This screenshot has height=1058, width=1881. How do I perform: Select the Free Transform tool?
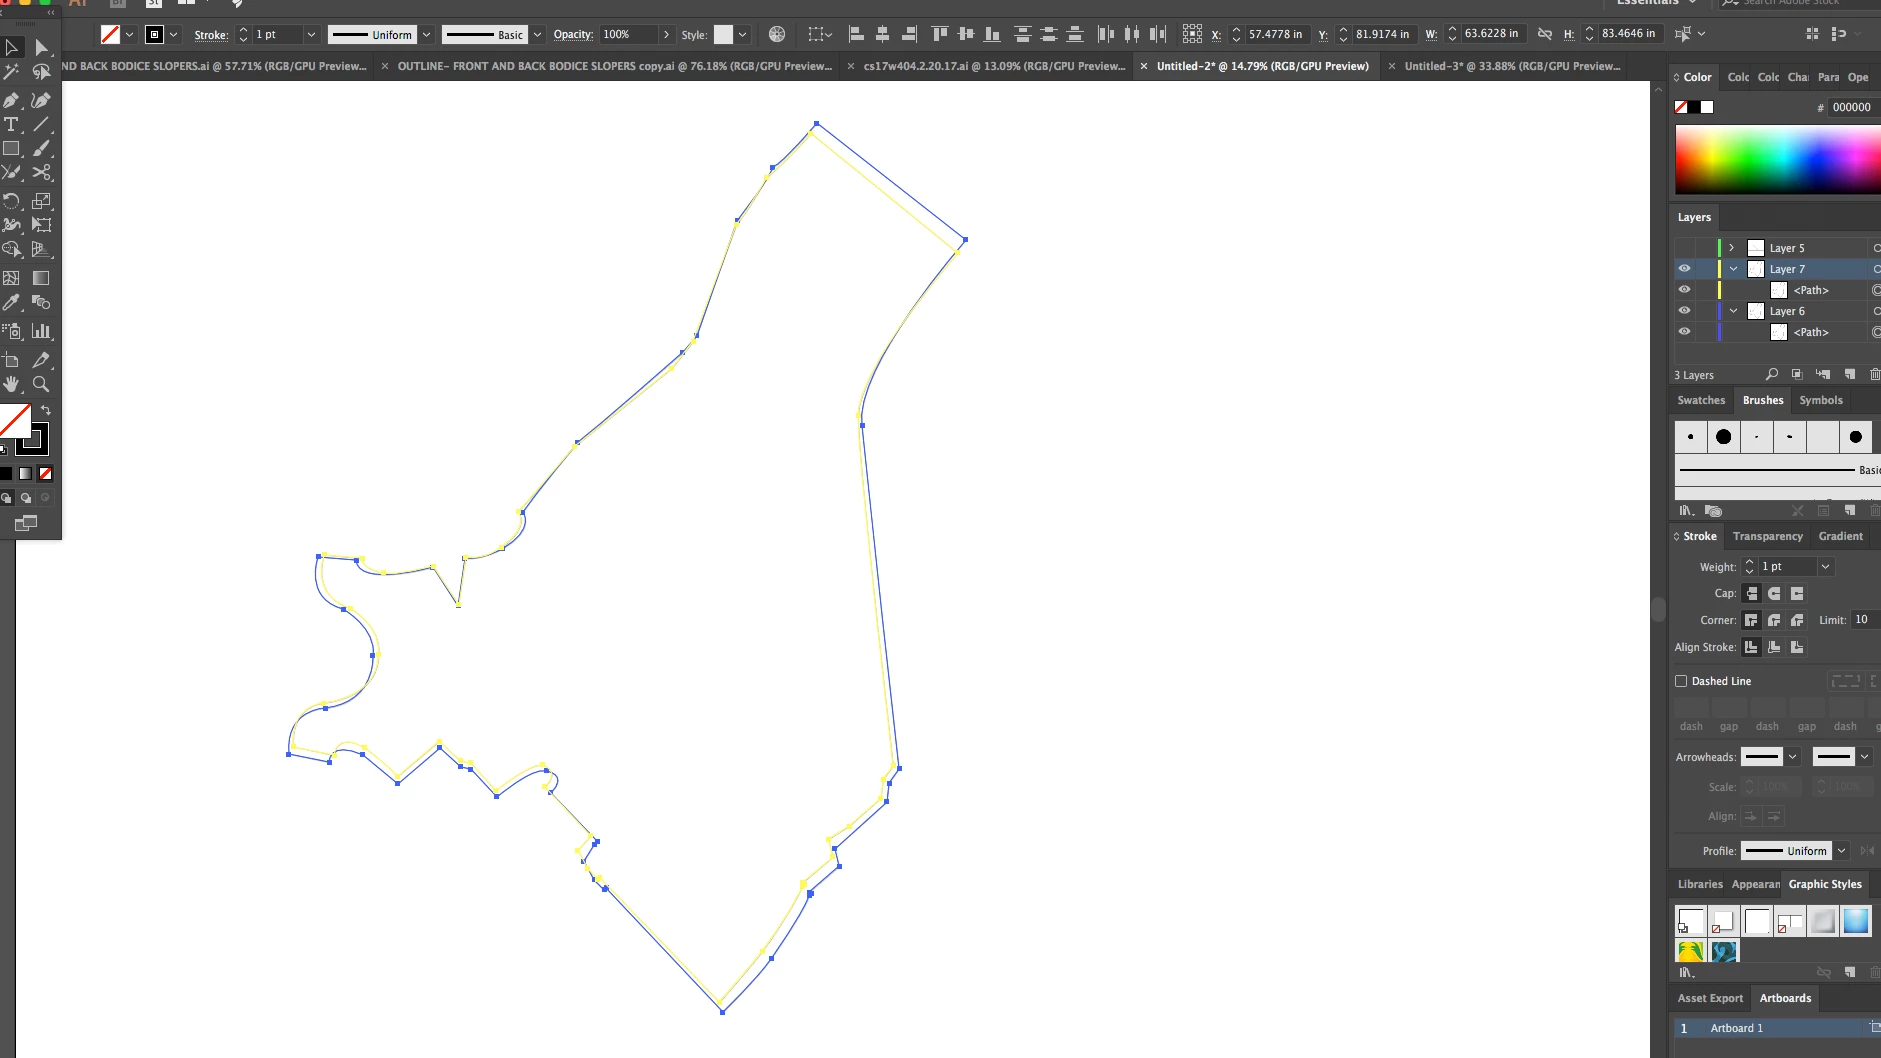point(41,225)
